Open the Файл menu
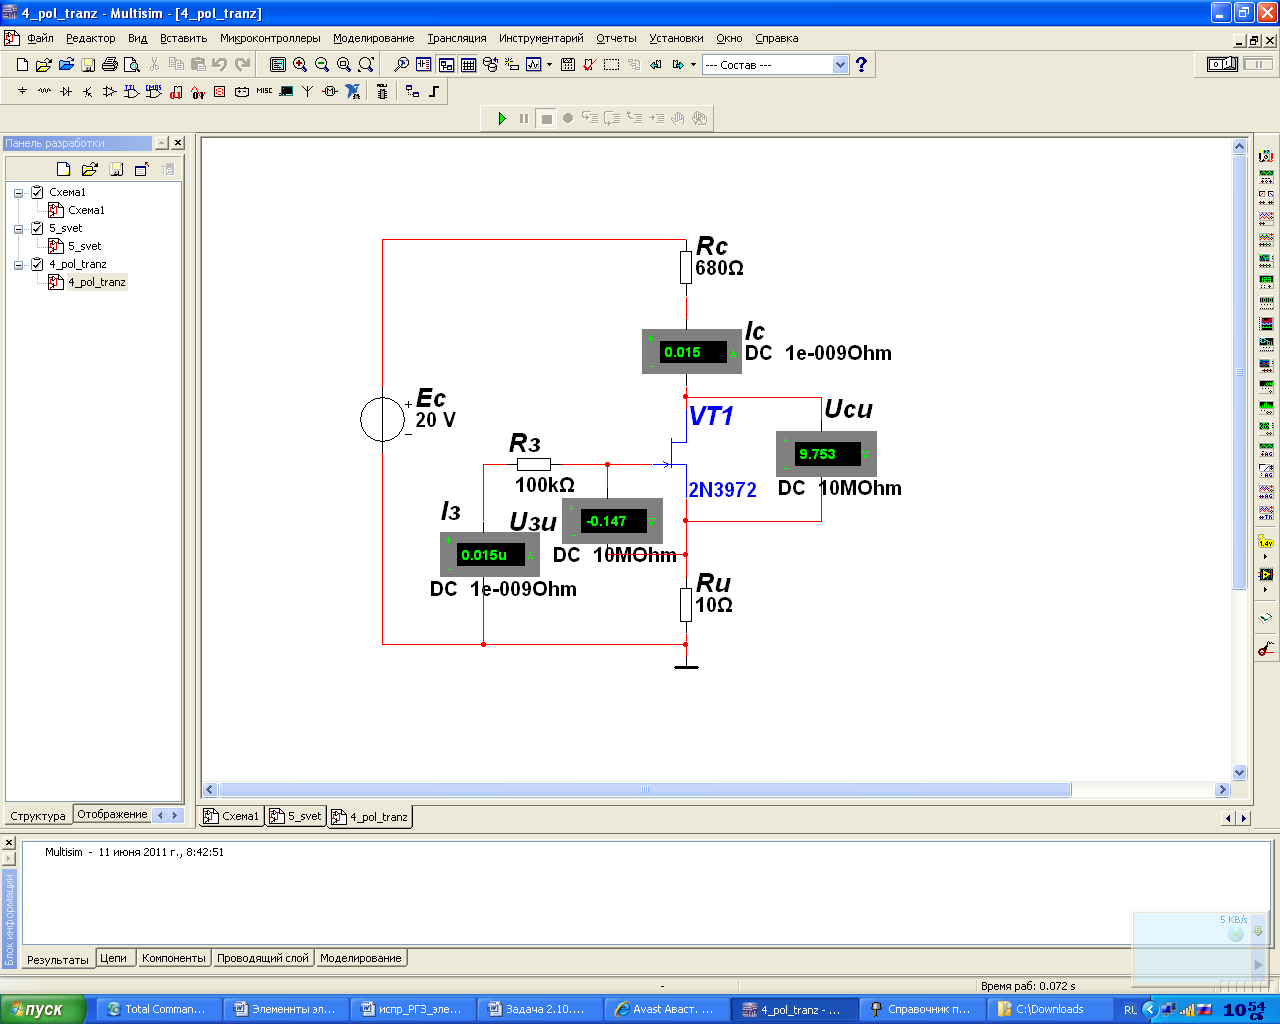This screenshot has height=1024, width=1280. point(40,38)
